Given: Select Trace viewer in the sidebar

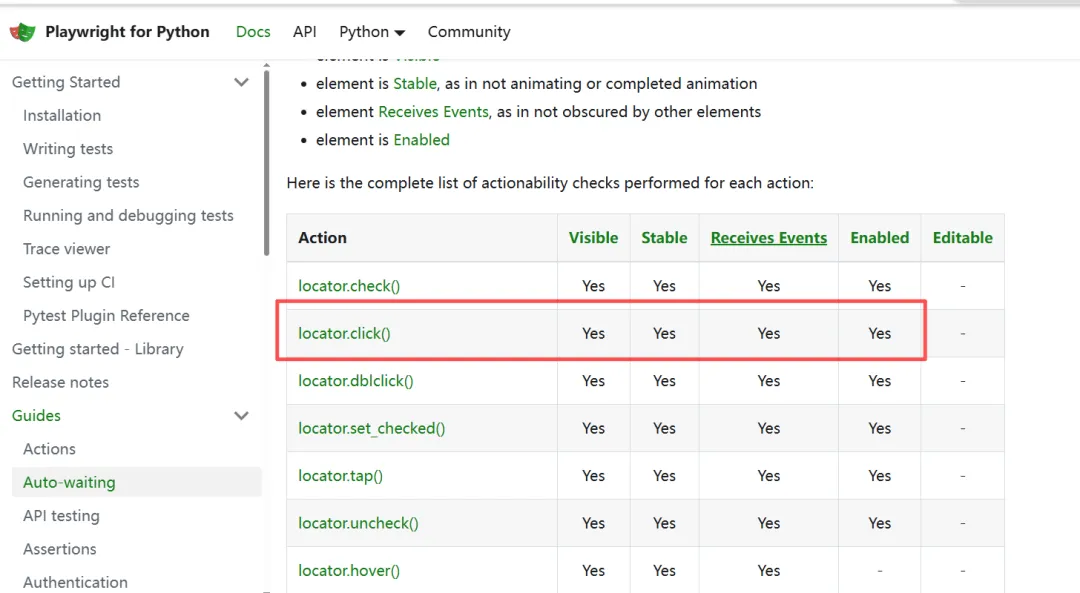Looking at the screenshot, I should 67,249.
